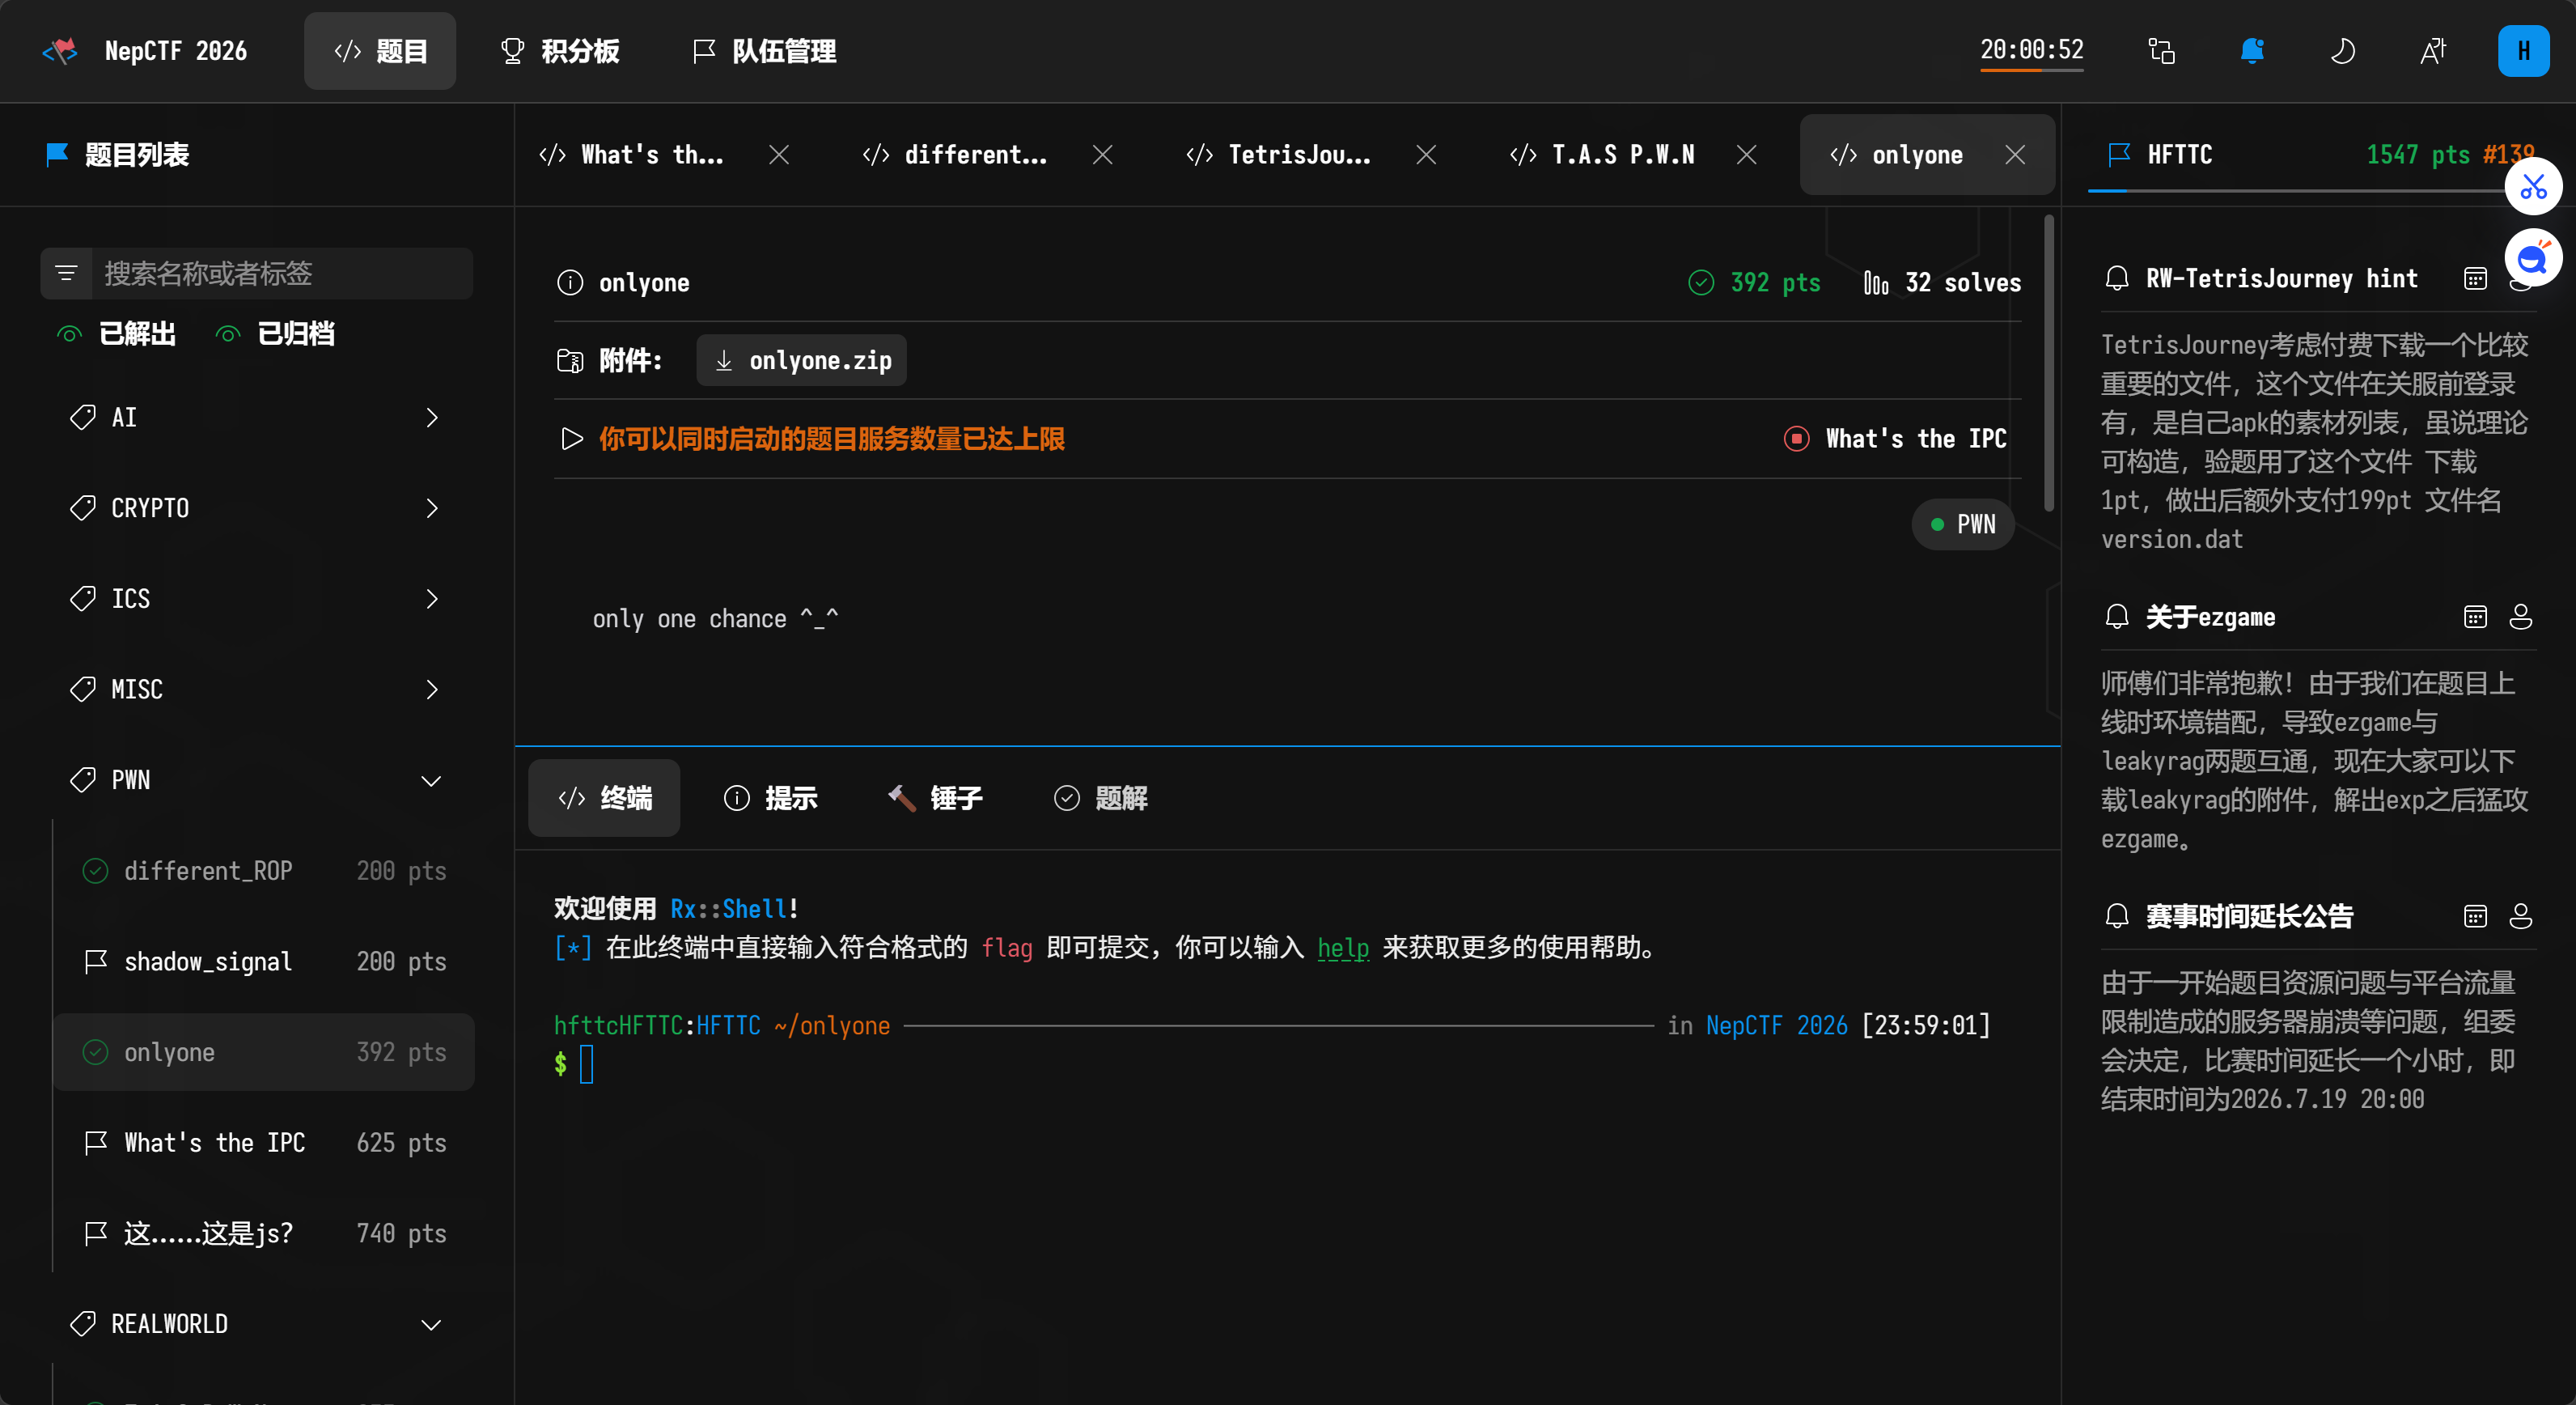Toggle dark mode moon icon
This screenshot has width=2576, height=1405.
tap(2343, 50)
